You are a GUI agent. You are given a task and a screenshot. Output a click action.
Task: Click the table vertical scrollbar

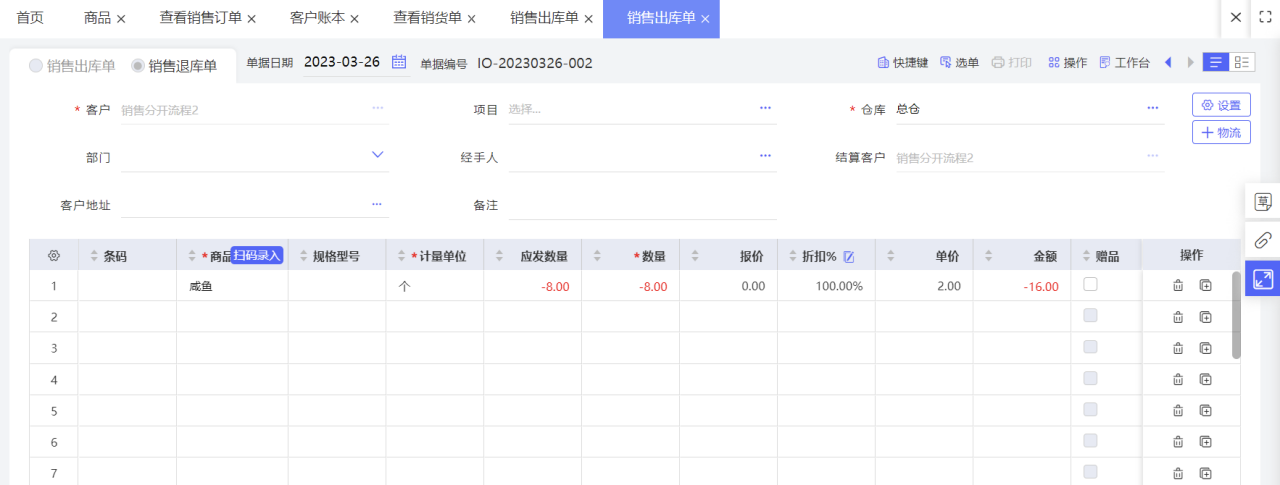tap(1236, 315)
